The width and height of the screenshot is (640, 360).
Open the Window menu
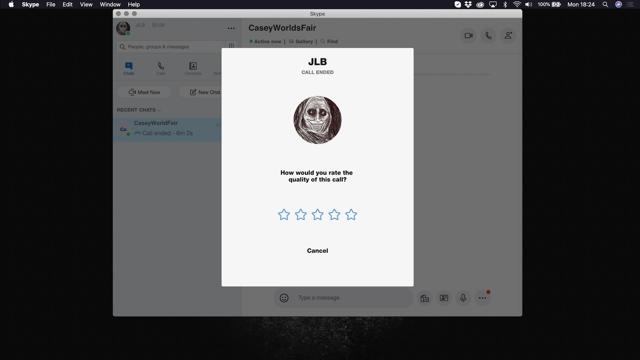click(110, 4)
